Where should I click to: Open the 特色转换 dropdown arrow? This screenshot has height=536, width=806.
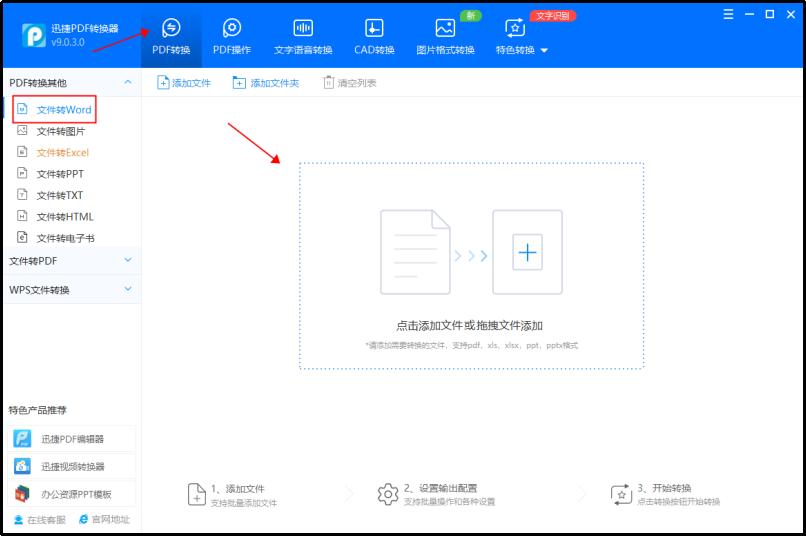[x=544, y=50]
